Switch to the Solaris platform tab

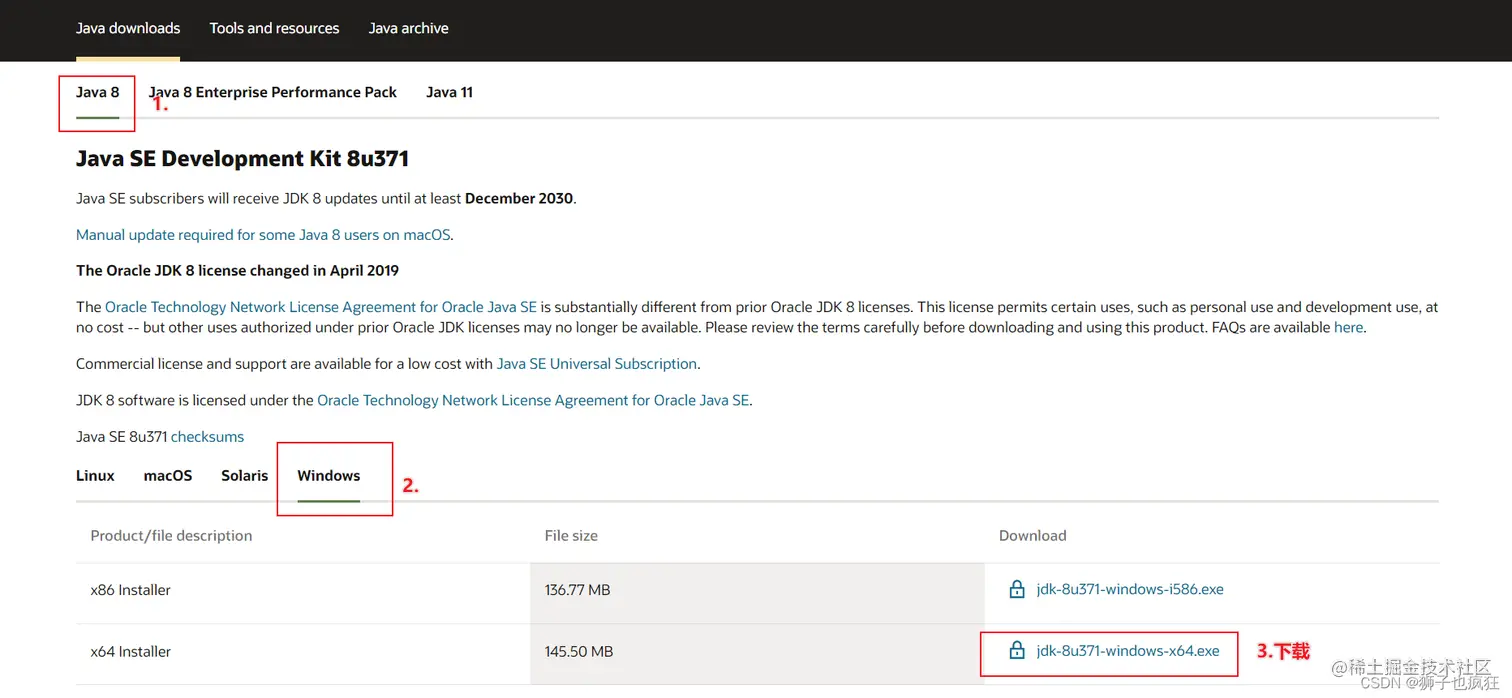click(245, 476)
